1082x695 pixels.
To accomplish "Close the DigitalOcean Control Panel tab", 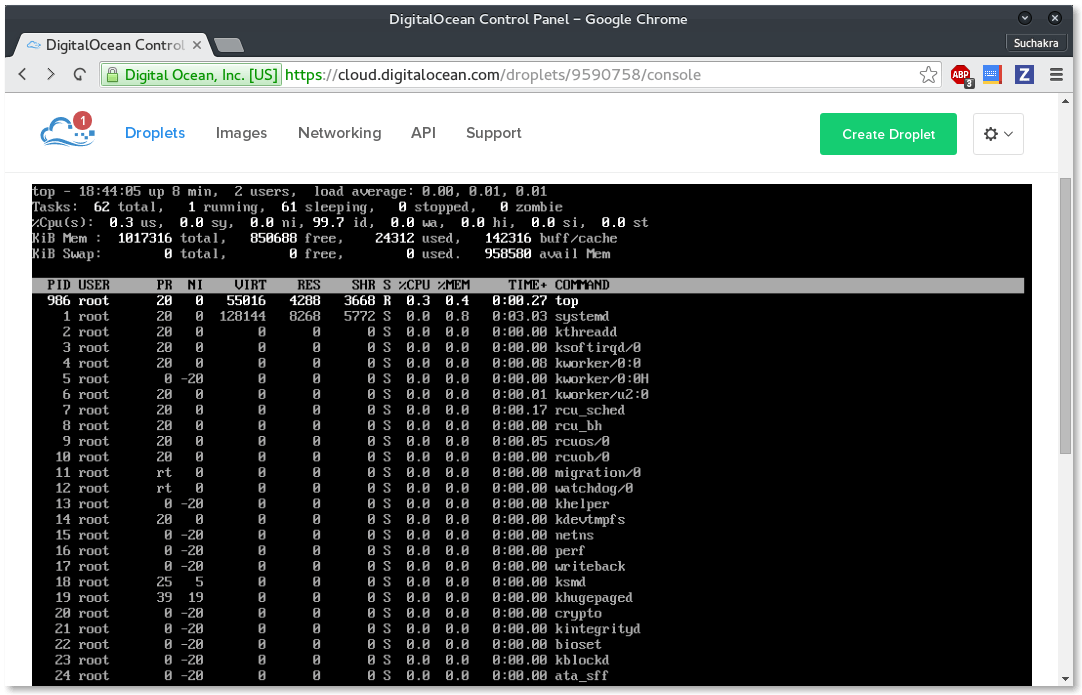I will (x=197, y=45).
